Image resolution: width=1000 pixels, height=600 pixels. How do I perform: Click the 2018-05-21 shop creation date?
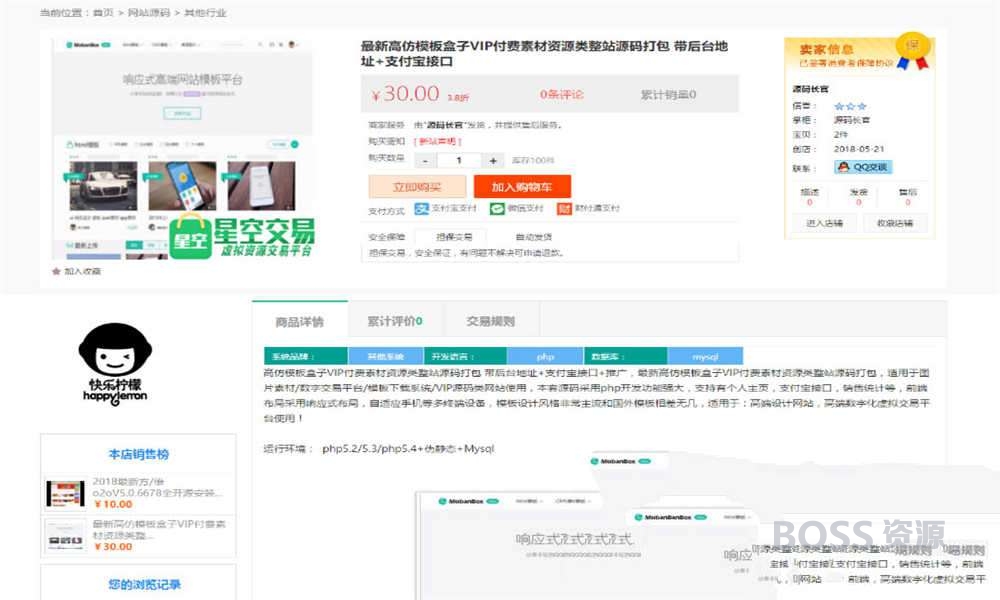pos(859,149)
